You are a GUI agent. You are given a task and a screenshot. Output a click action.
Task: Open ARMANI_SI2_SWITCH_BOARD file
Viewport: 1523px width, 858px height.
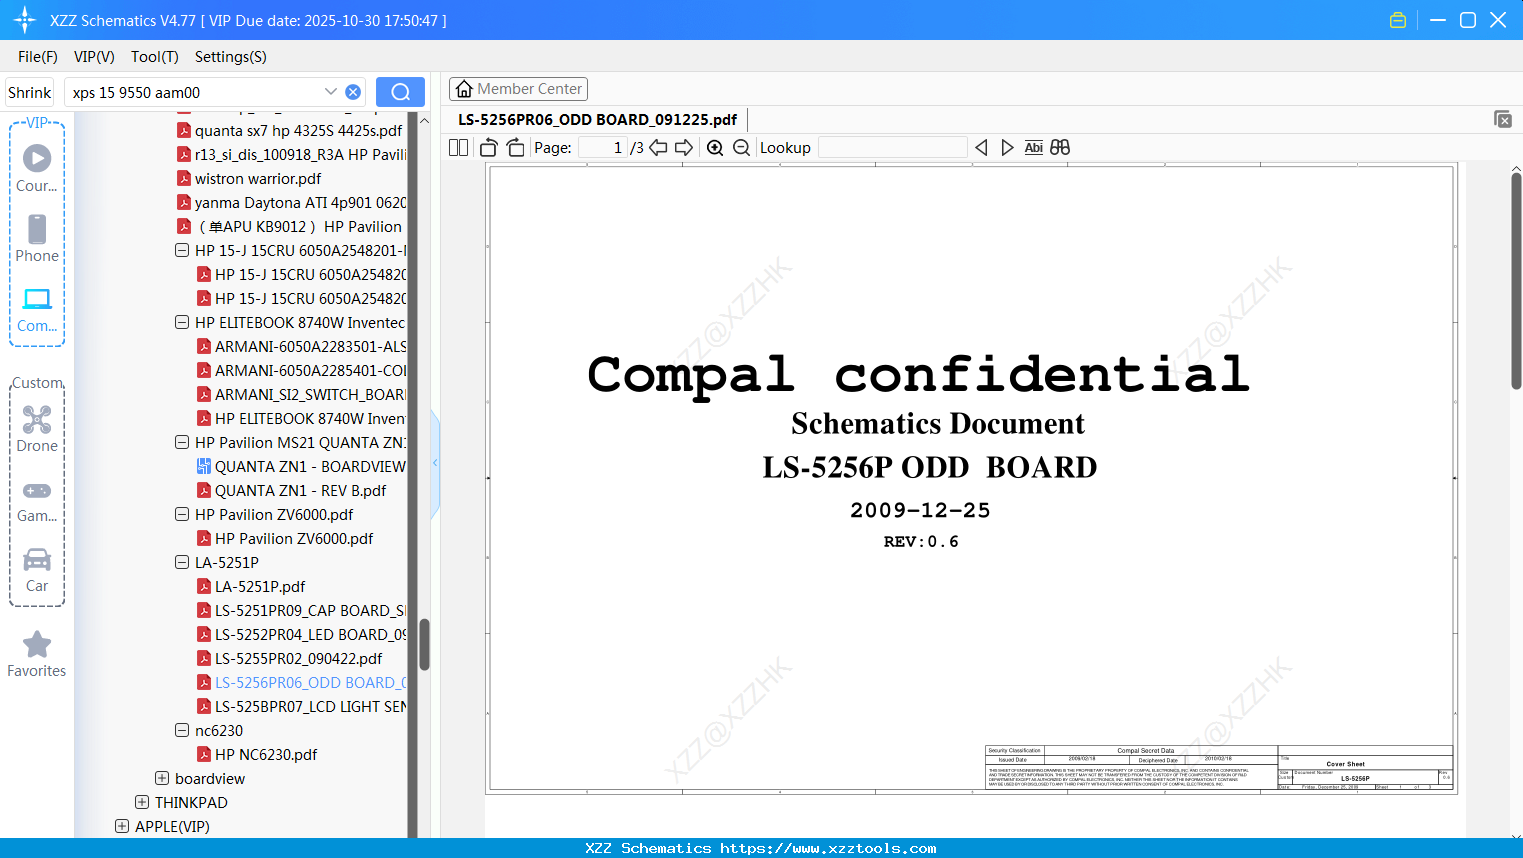[310, 394]
